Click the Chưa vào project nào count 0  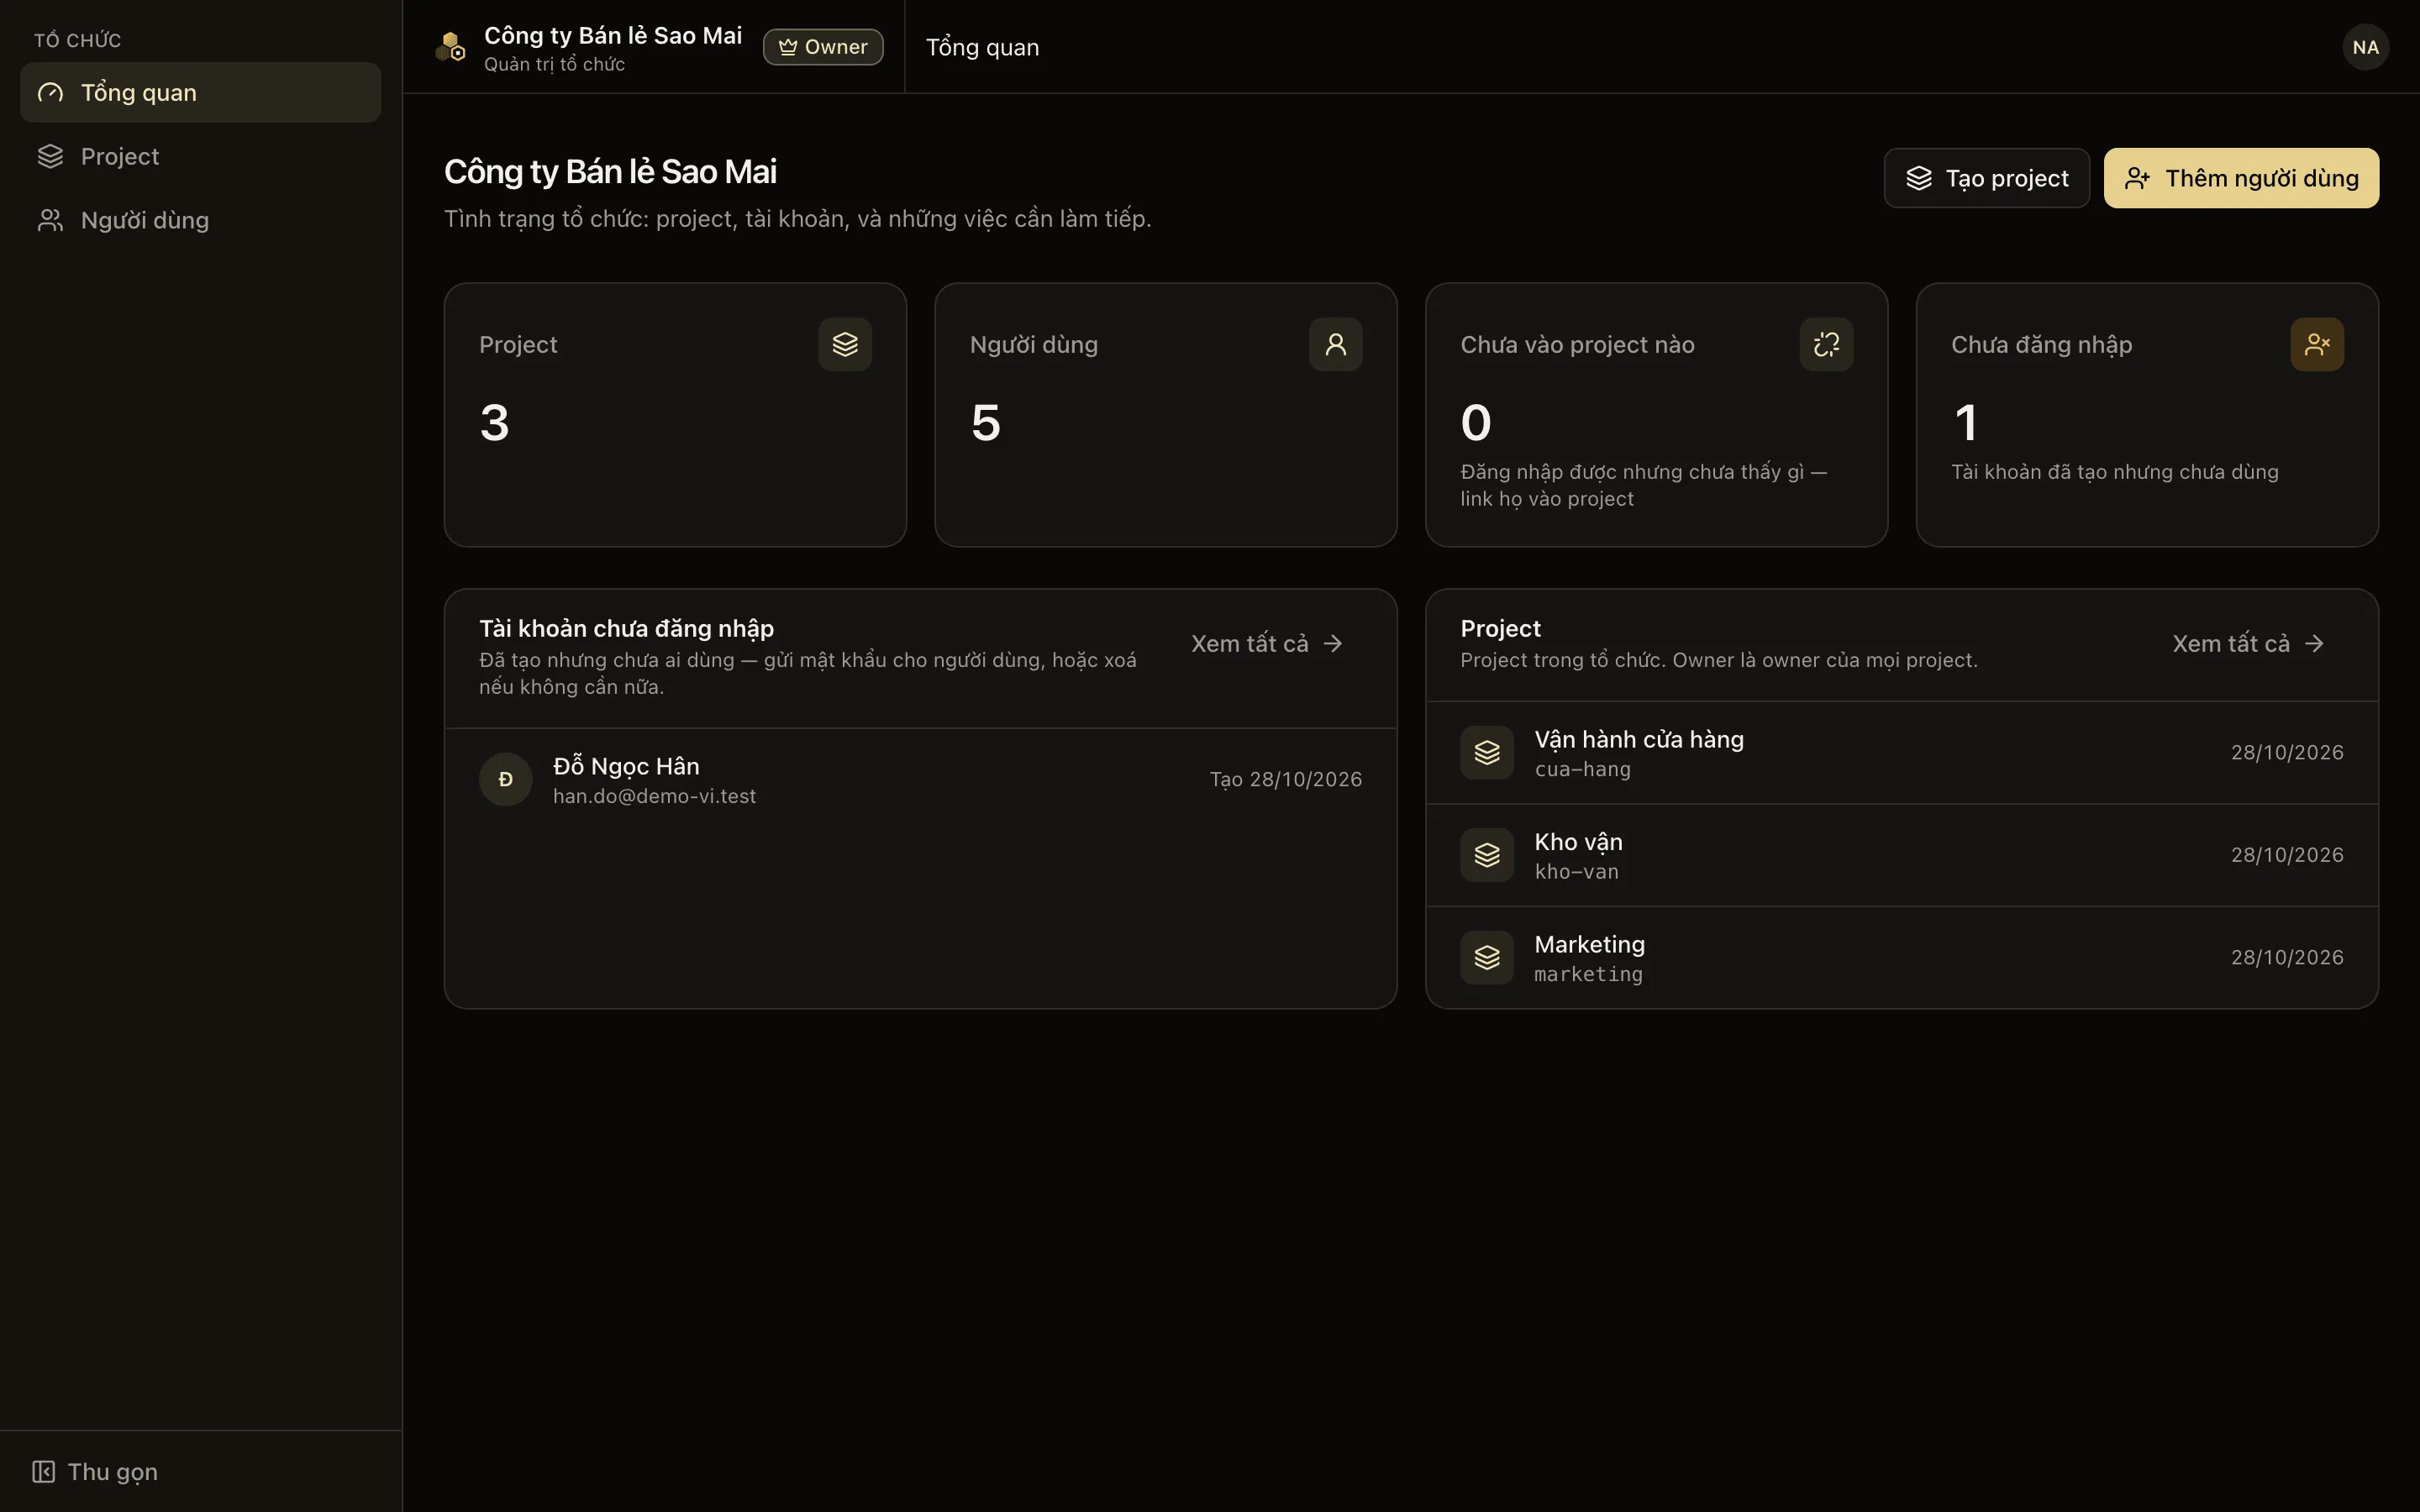point(1476,422)
